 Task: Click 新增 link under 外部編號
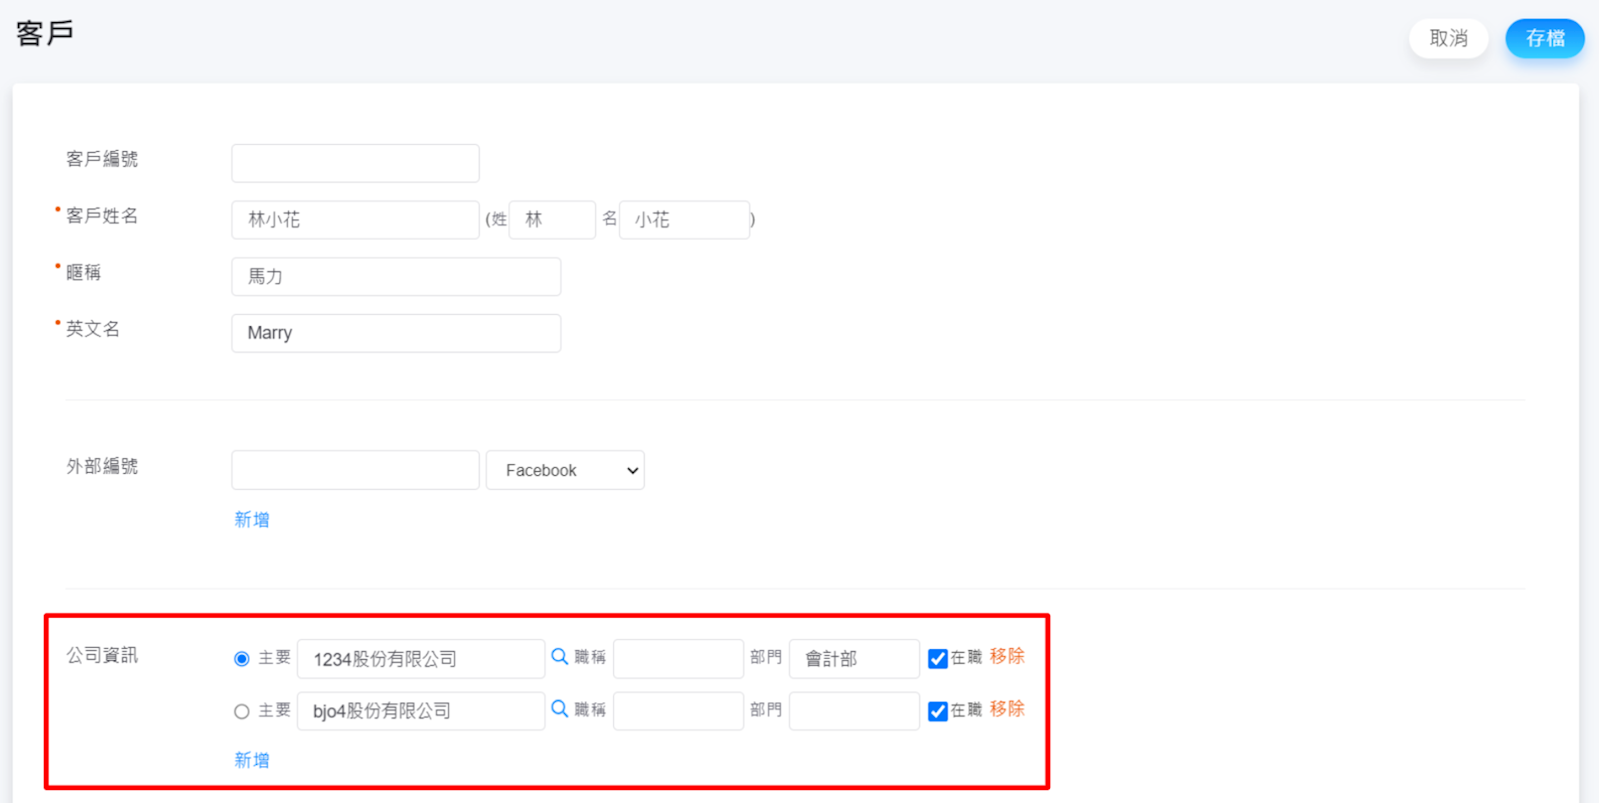pyautogui.click(x=251, y=519)
